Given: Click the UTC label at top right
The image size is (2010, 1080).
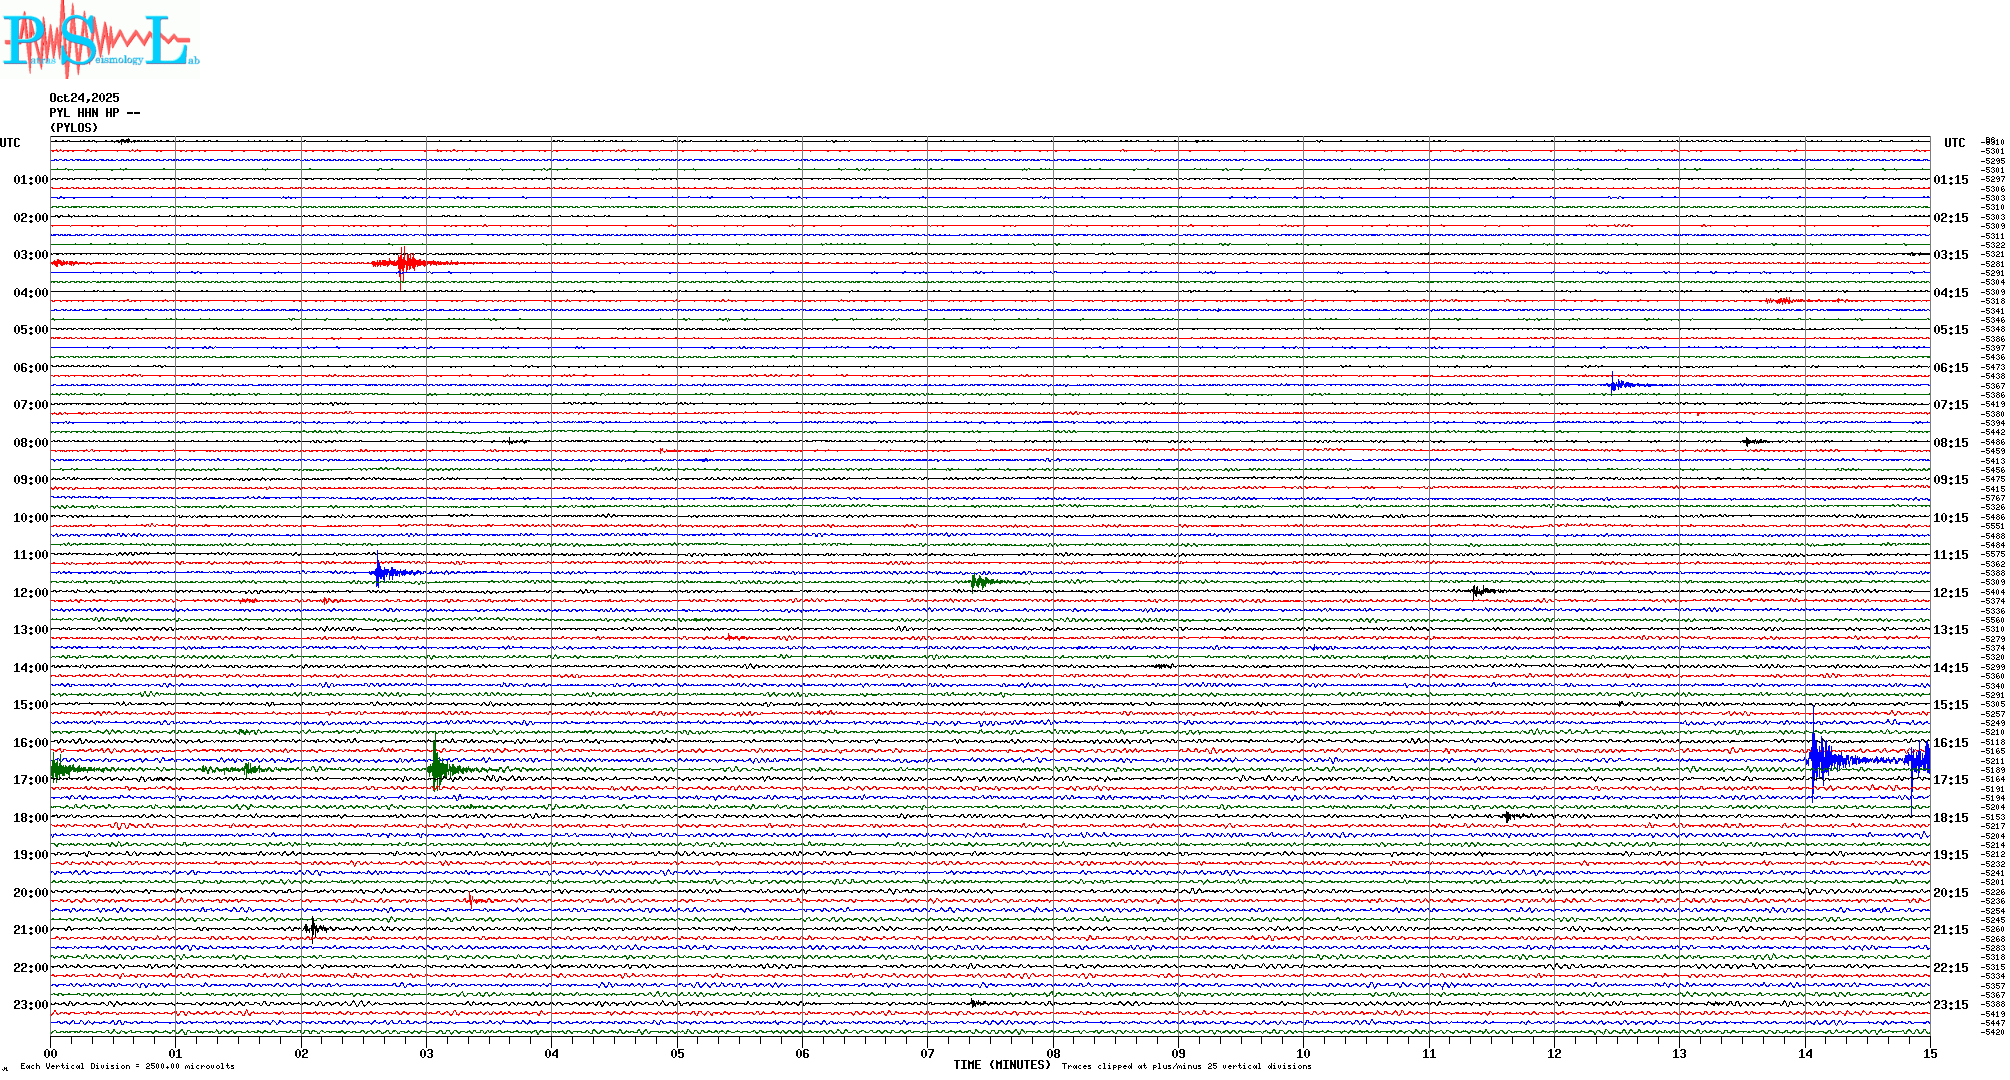Looking at the screenshot, I should (x=1954, y=143).
